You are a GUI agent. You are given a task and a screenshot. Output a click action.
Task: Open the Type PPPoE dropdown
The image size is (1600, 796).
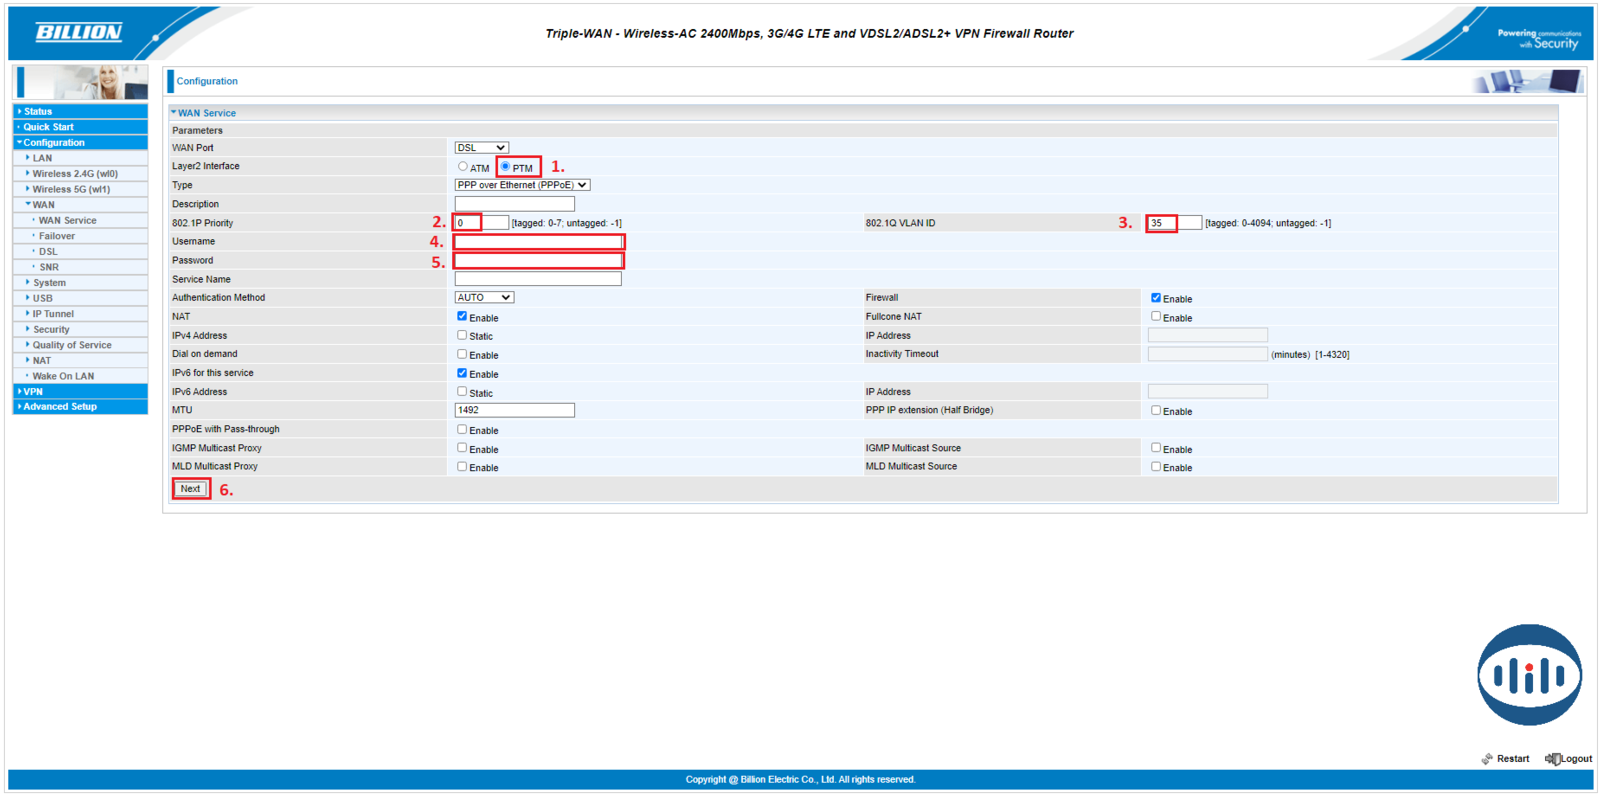coord(522,185)
